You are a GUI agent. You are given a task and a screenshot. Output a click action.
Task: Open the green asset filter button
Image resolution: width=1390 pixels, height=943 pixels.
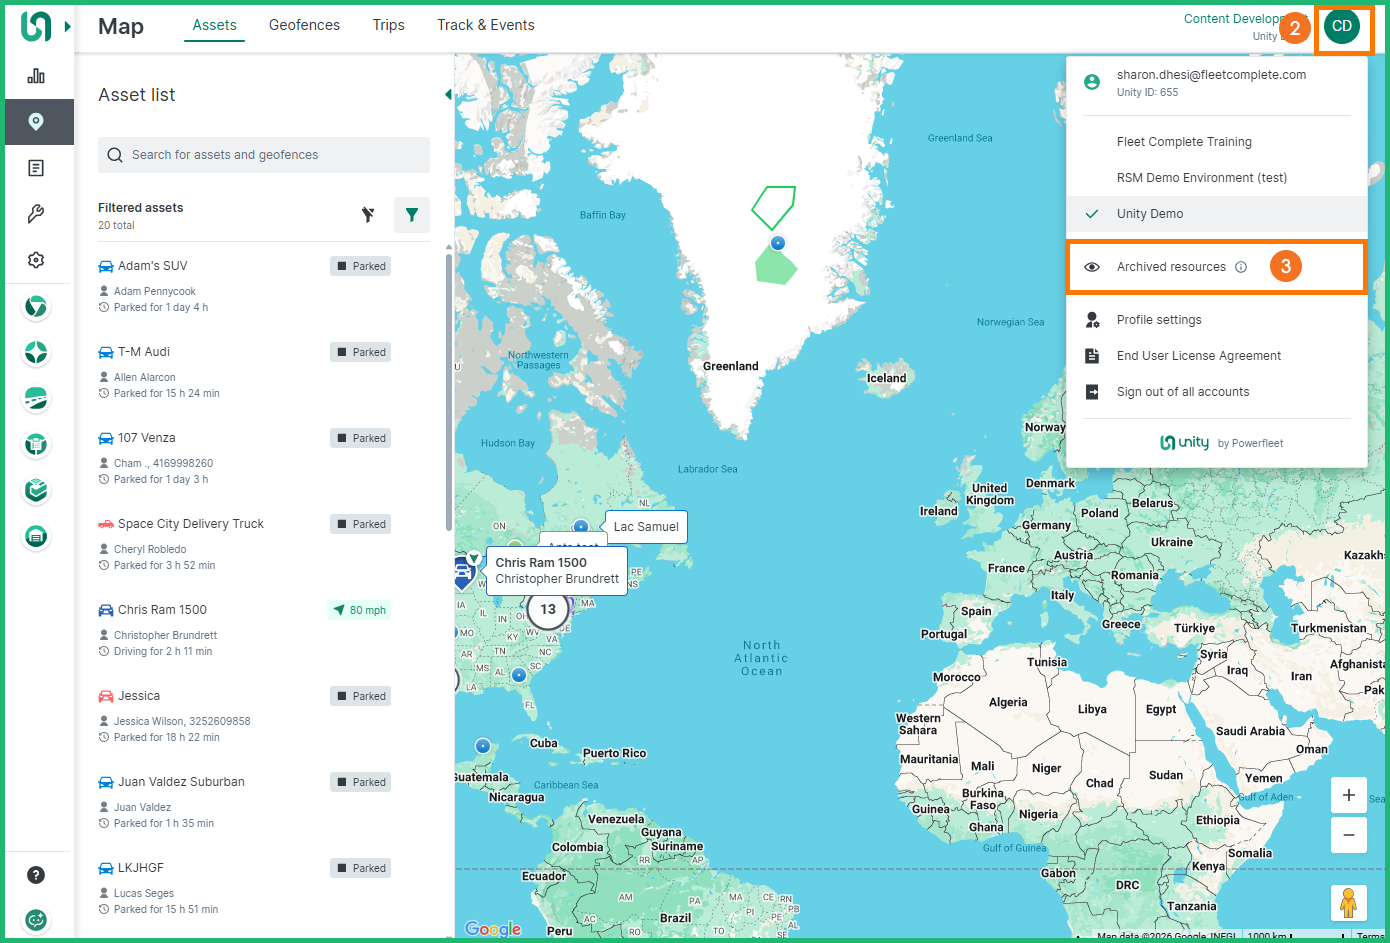coord(412,215)
